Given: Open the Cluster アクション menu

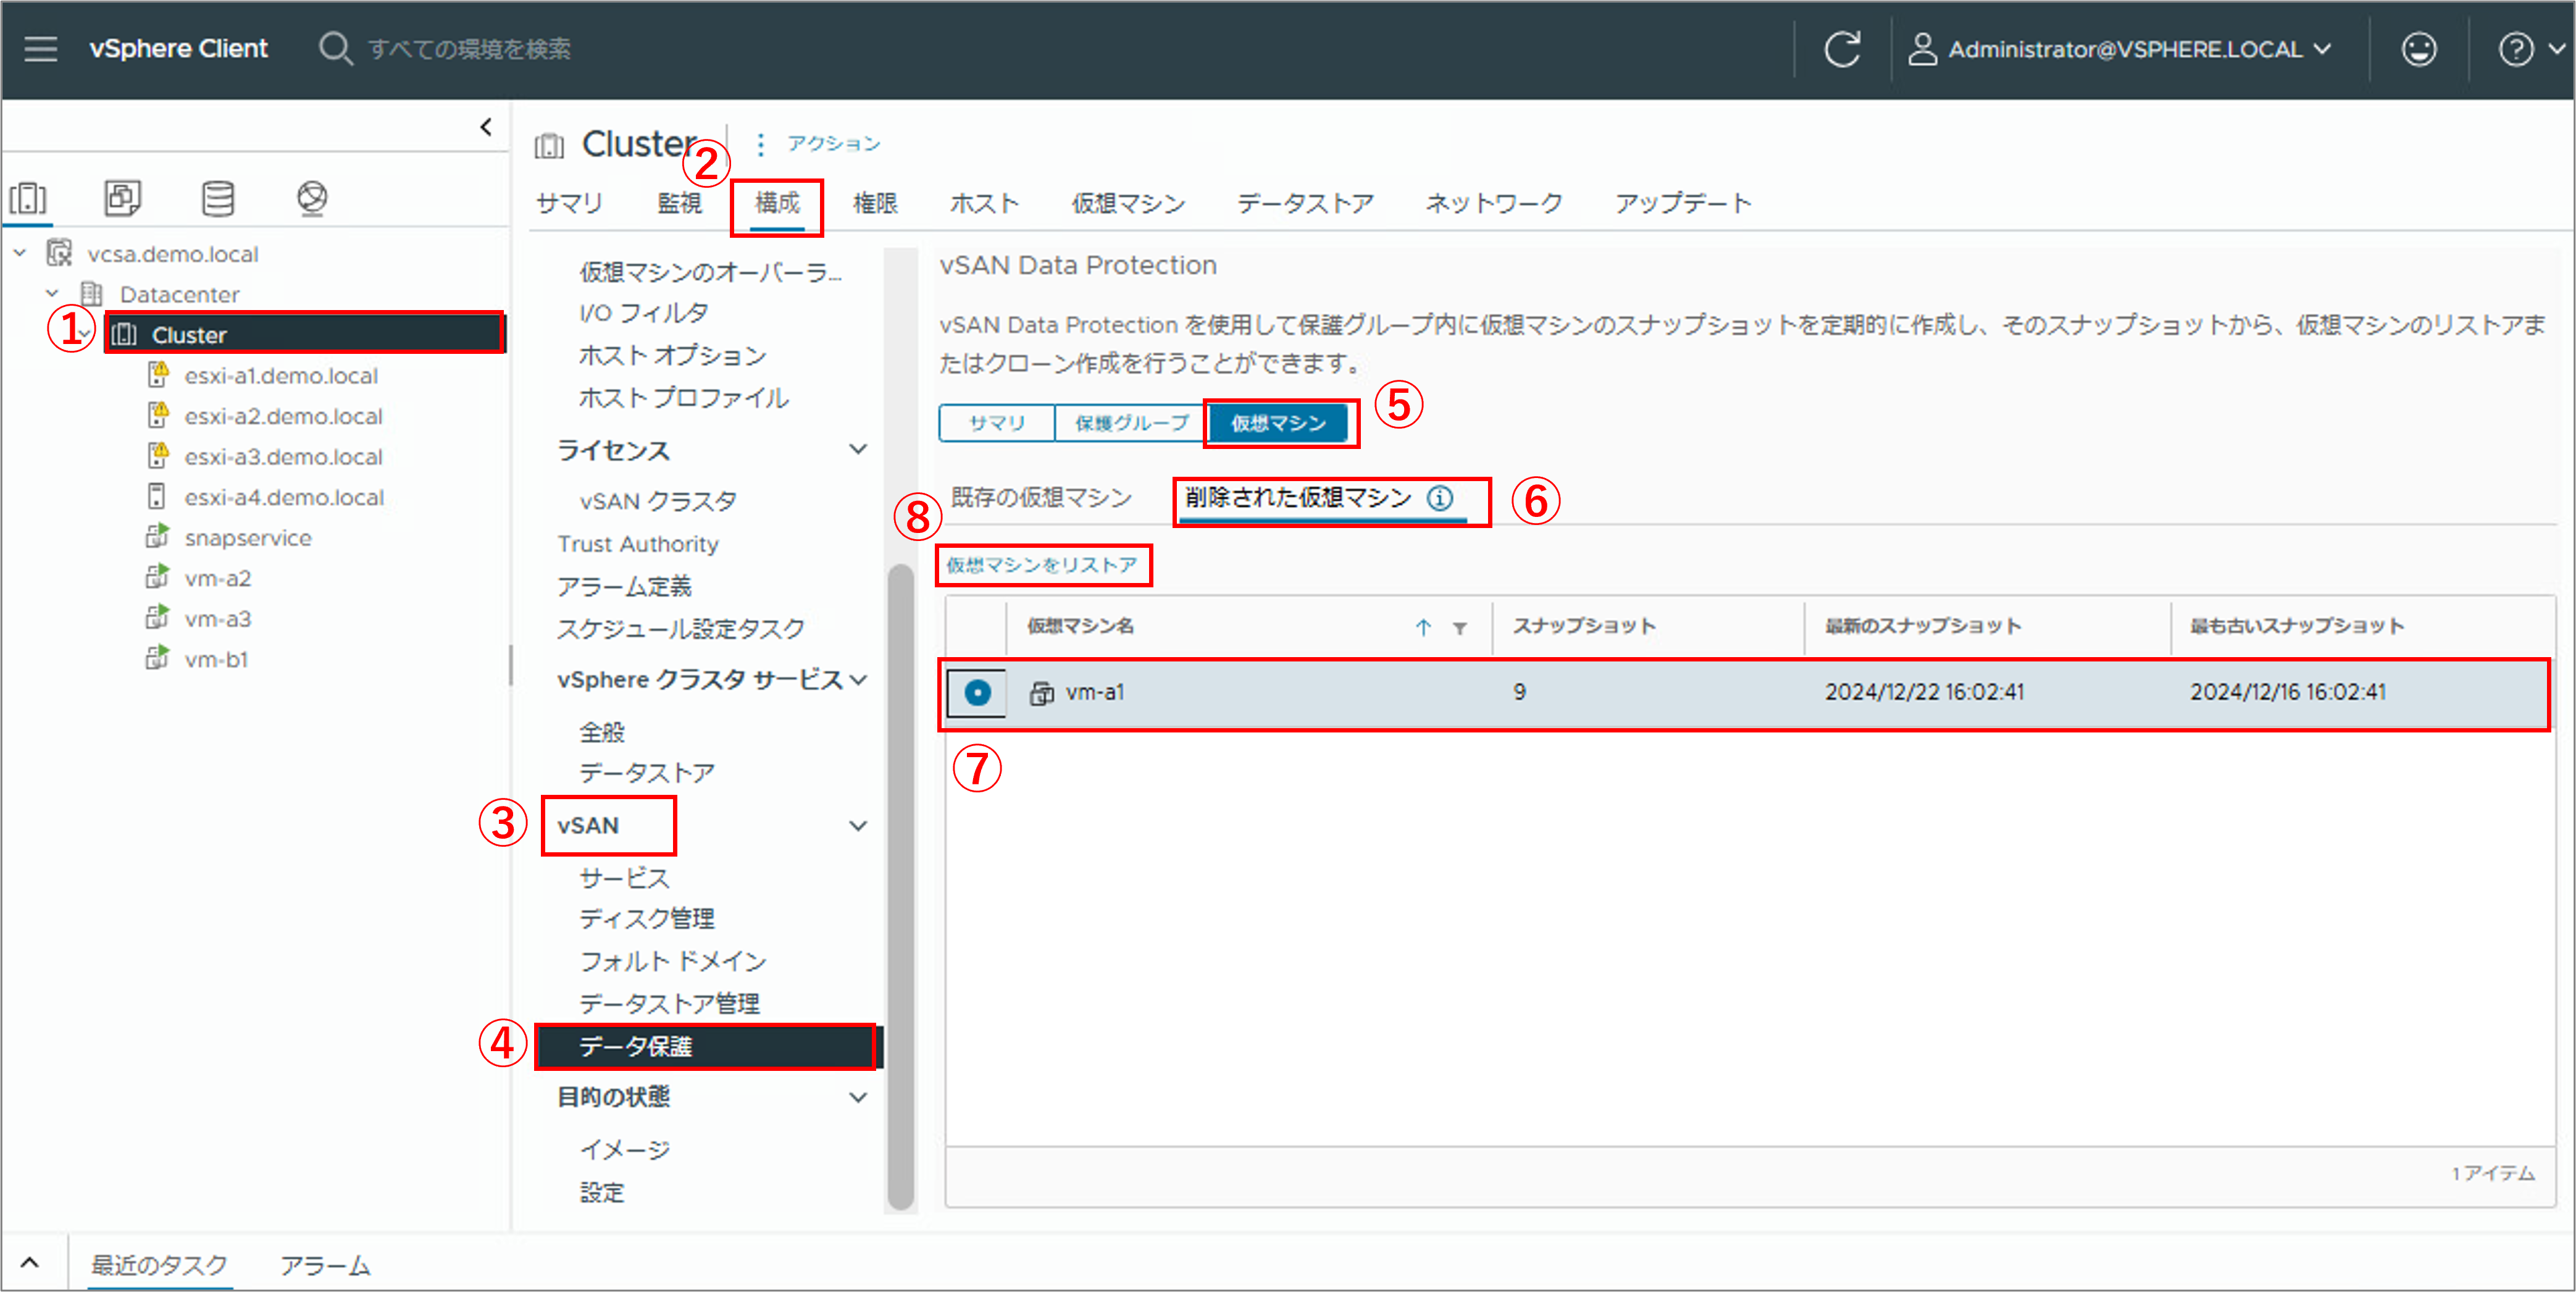Looking at the screenshot, I should coord(819,143).
